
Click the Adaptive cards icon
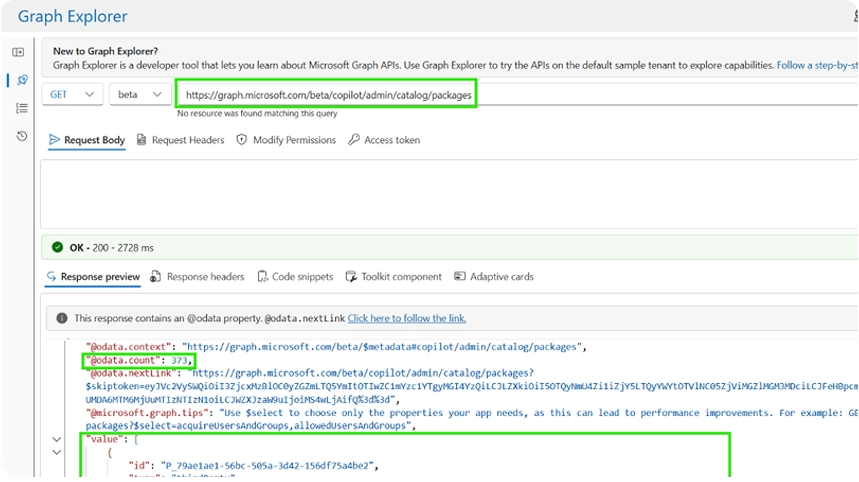[x=460, y=276]
